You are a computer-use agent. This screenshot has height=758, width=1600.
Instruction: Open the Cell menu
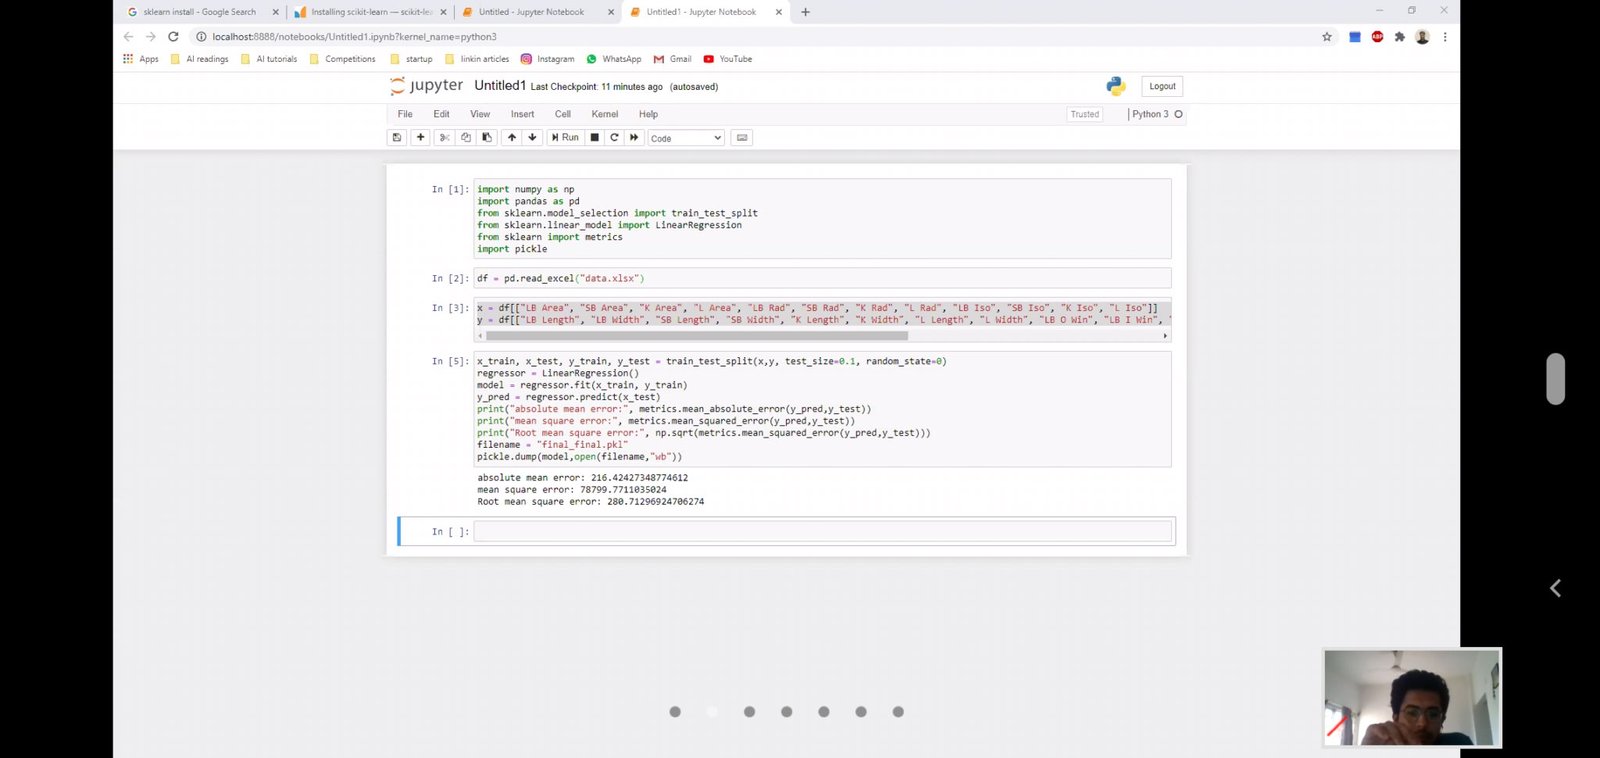[x=563, y=114]
